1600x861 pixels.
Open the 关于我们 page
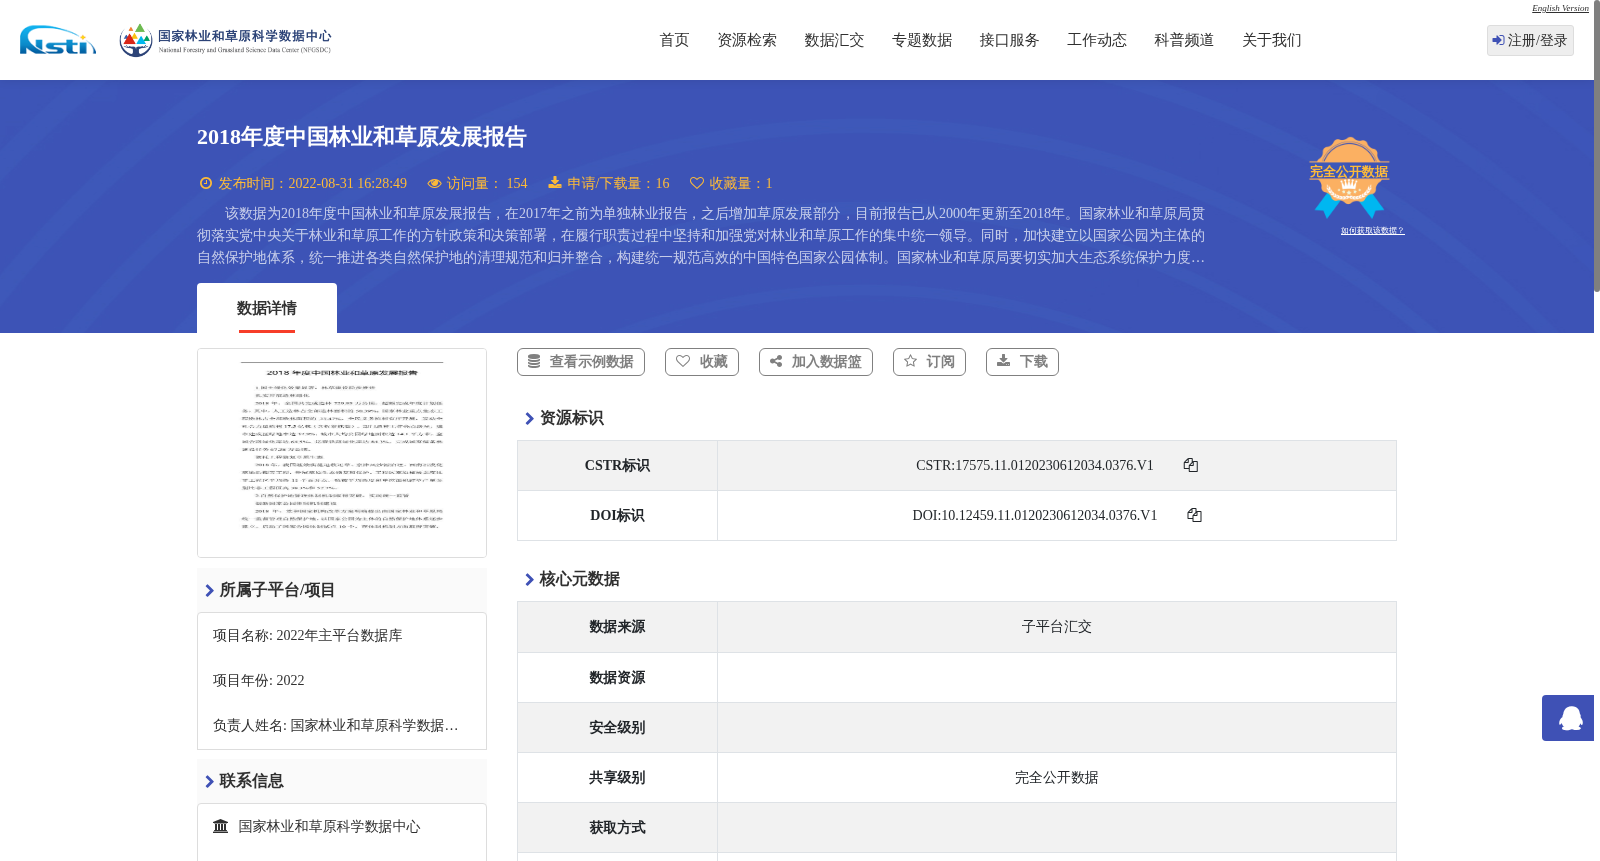(x=1272, y=40)
